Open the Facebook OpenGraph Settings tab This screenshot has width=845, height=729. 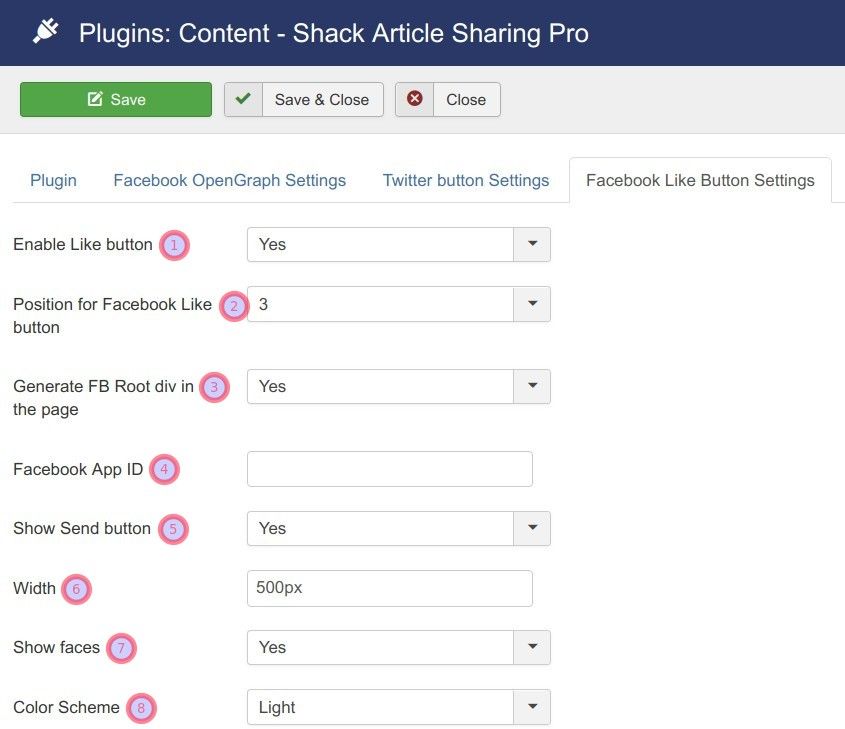(x=230, y=180)
